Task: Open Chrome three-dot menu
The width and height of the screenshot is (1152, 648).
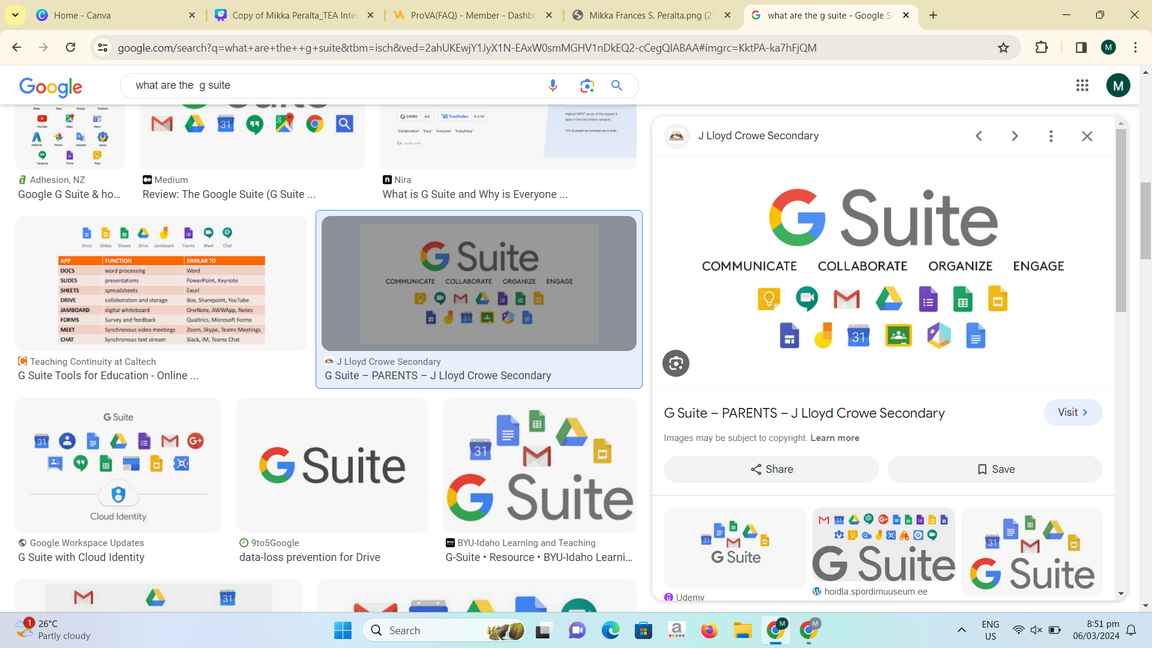Action: 1135,48
